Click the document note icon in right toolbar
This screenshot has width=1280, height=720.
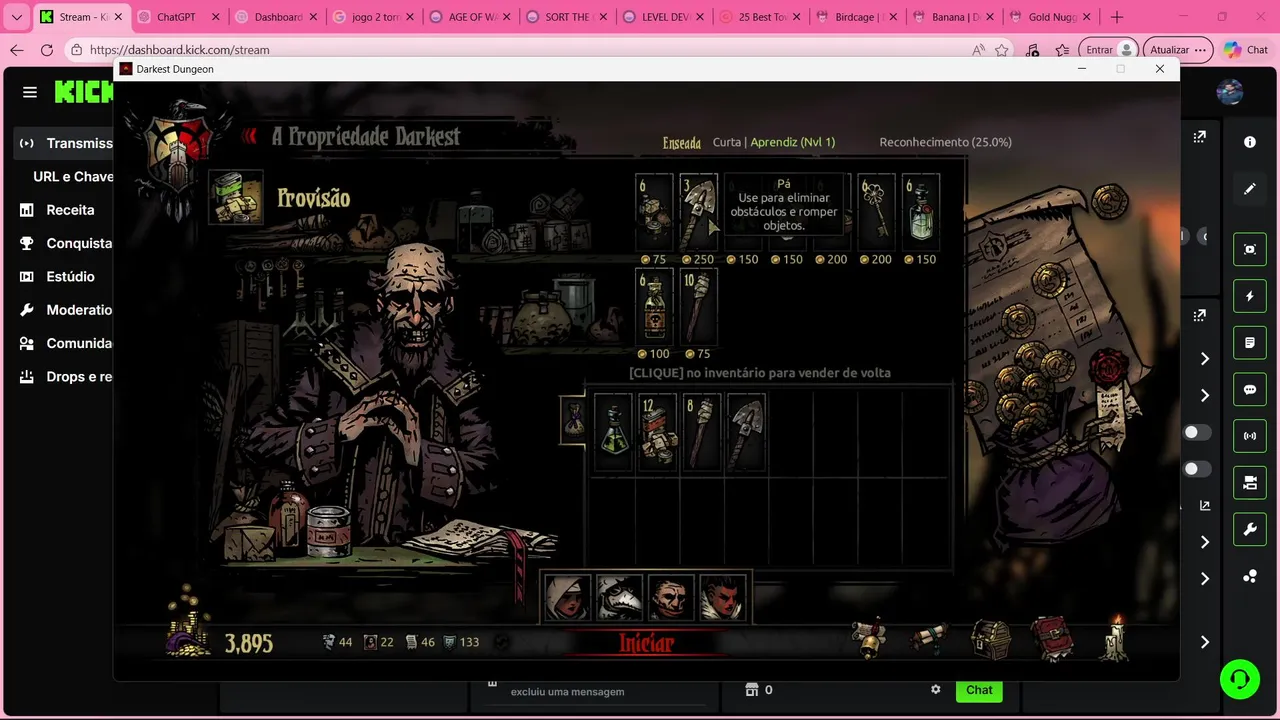tap(1250, 343)
